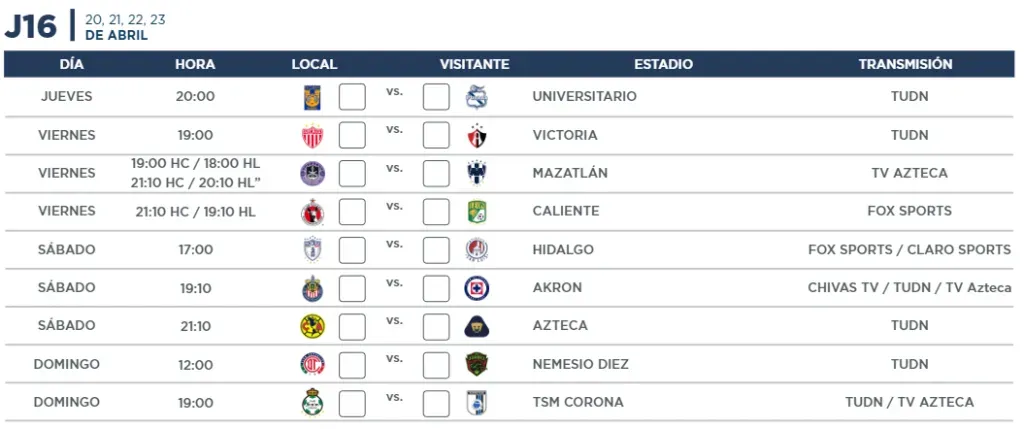The height and width of the screenshot is (429, 1024).
Task: Check the visitor box next to Cruz Azul
Action: point(436,288)
